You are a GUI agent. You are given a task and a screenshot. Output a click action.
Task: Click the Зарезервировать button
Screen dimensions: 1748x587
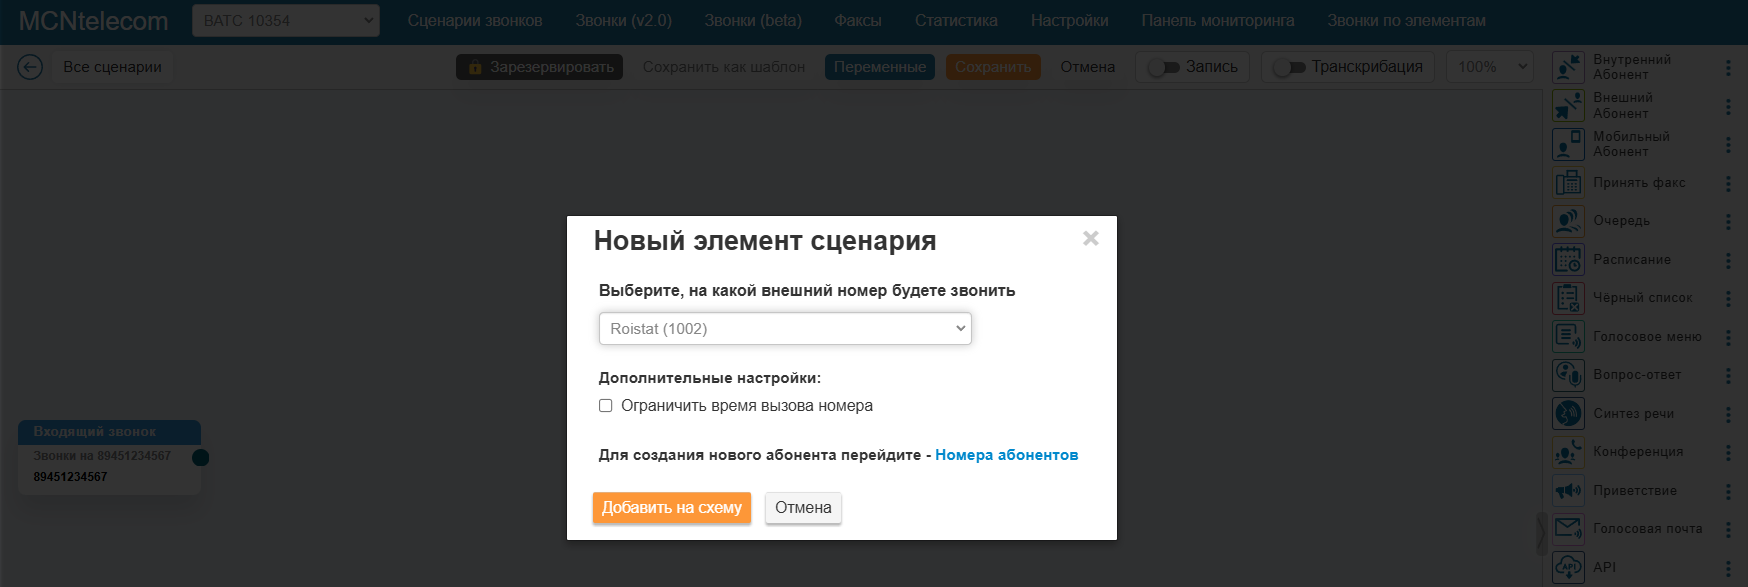coord(539,67)
